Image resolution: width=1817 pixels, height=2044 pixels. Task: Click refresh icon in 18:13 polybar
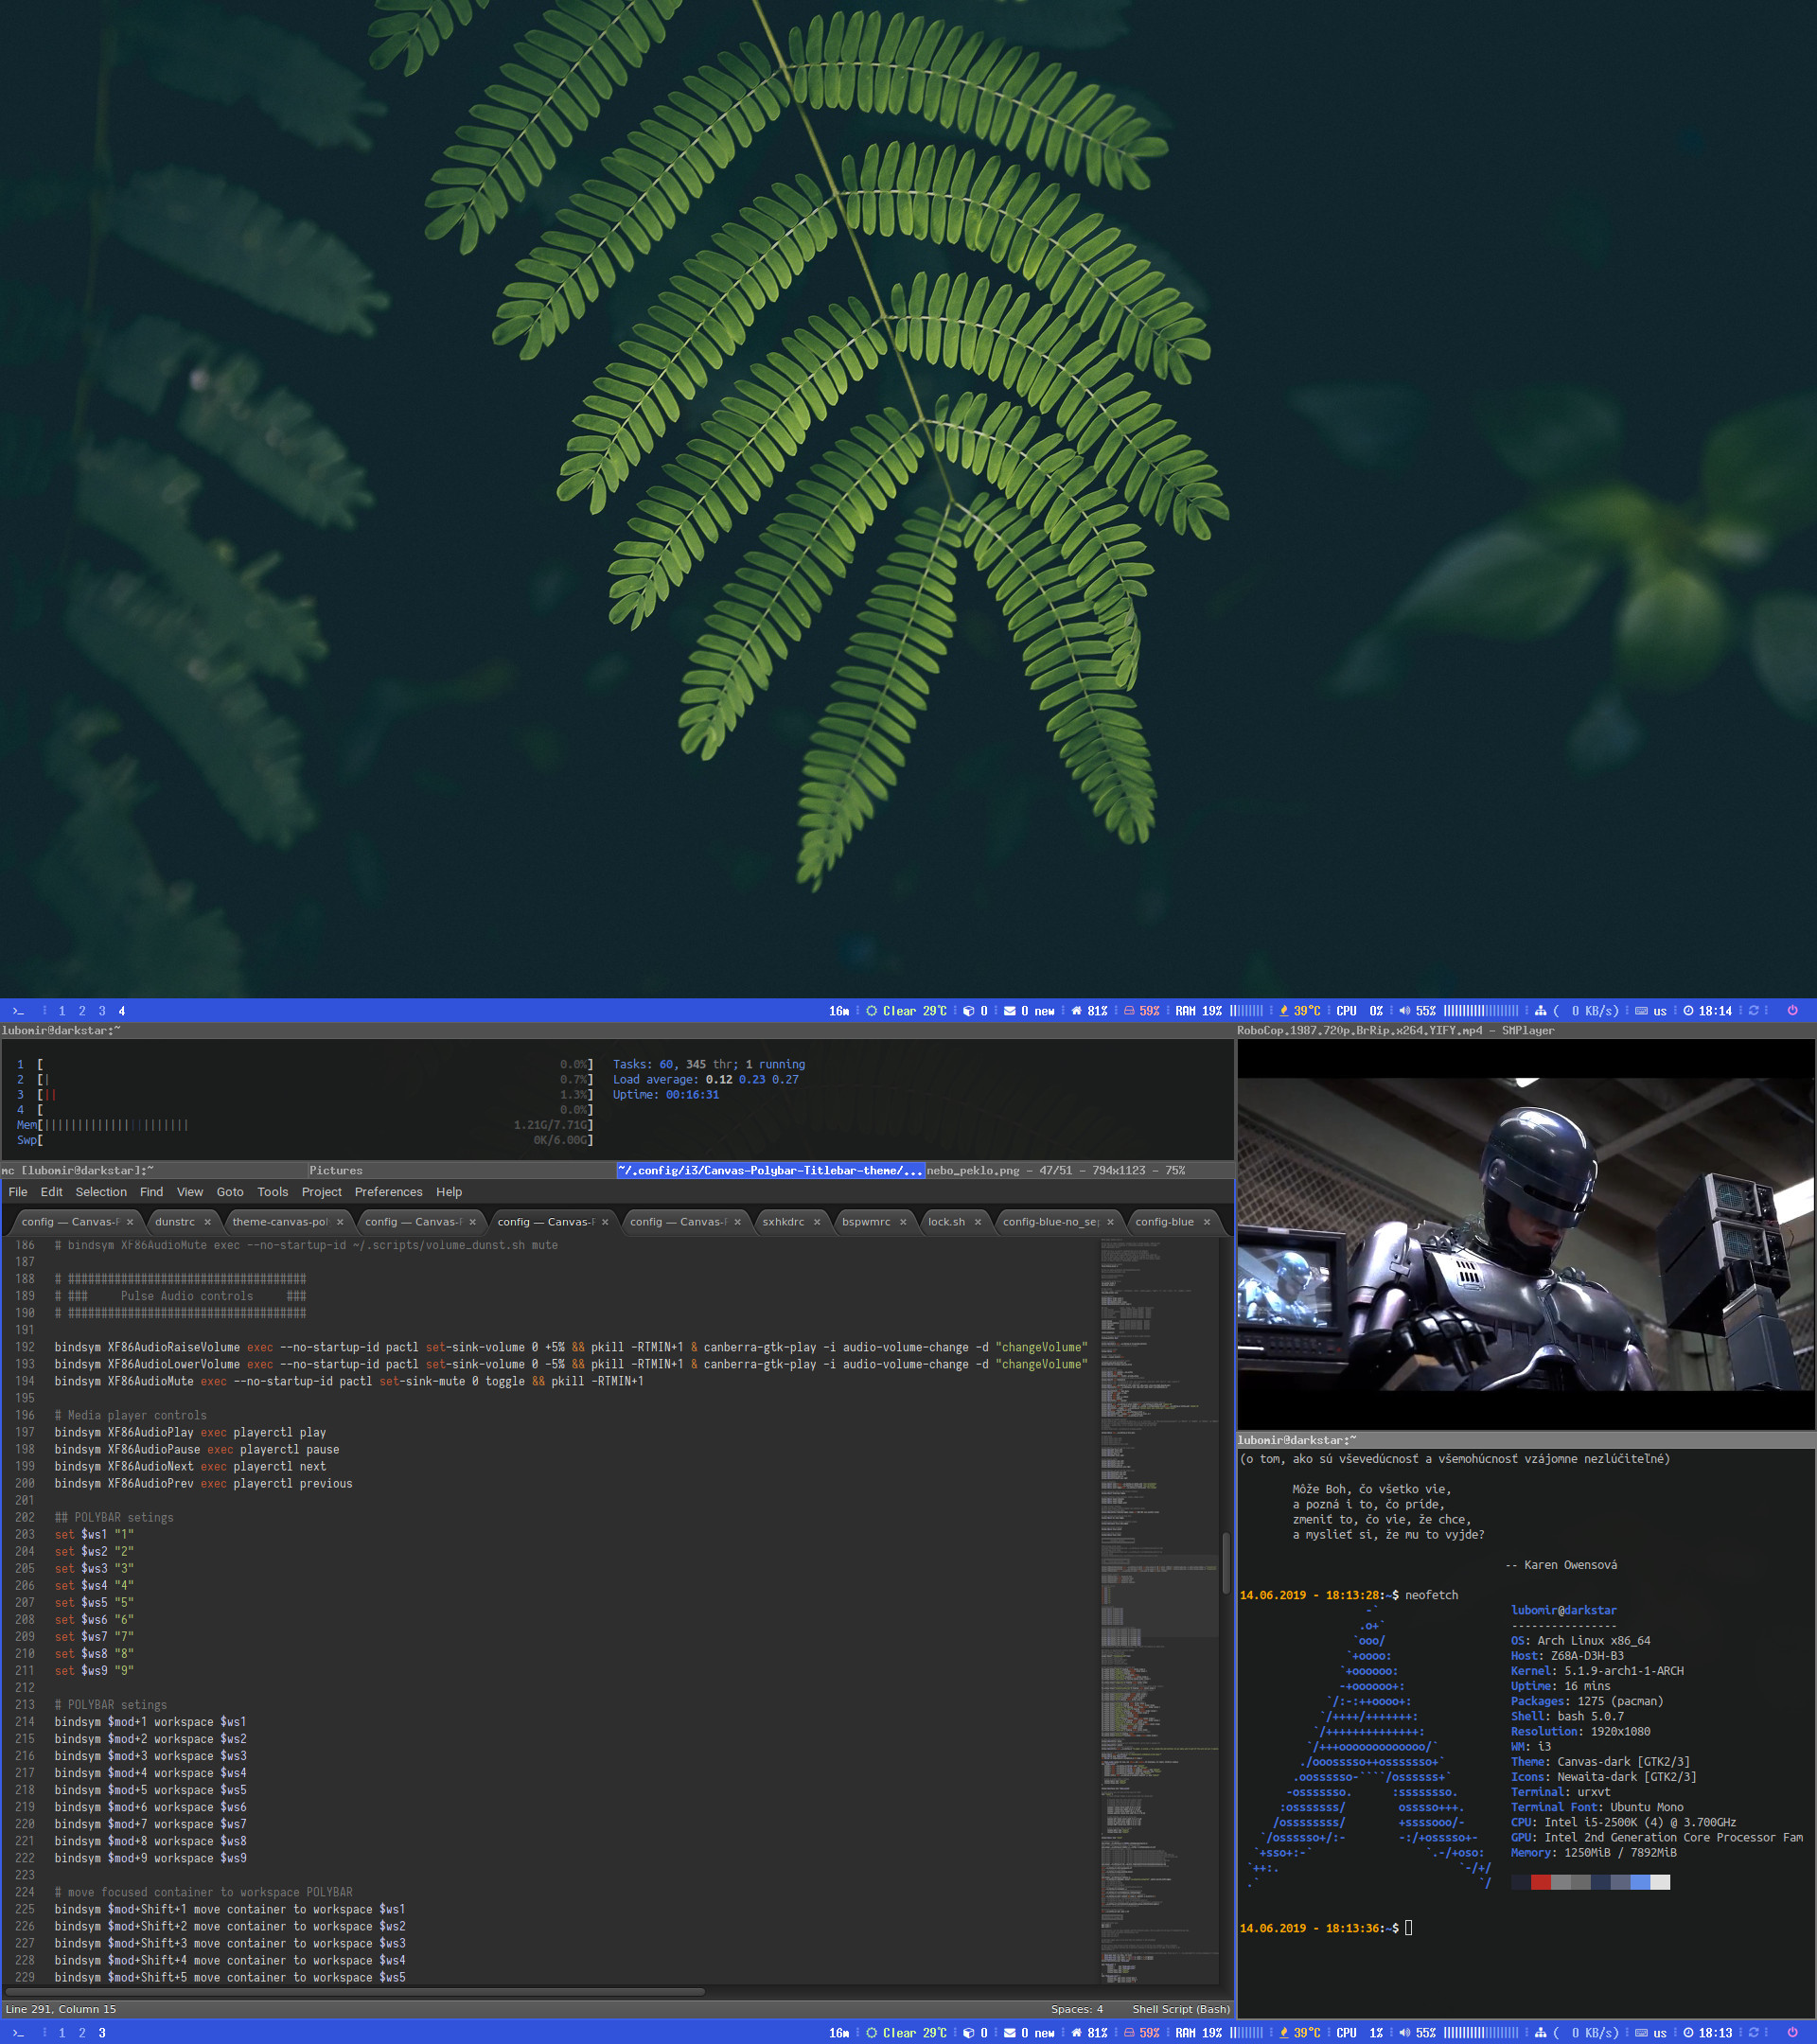click(1753, 2033)
